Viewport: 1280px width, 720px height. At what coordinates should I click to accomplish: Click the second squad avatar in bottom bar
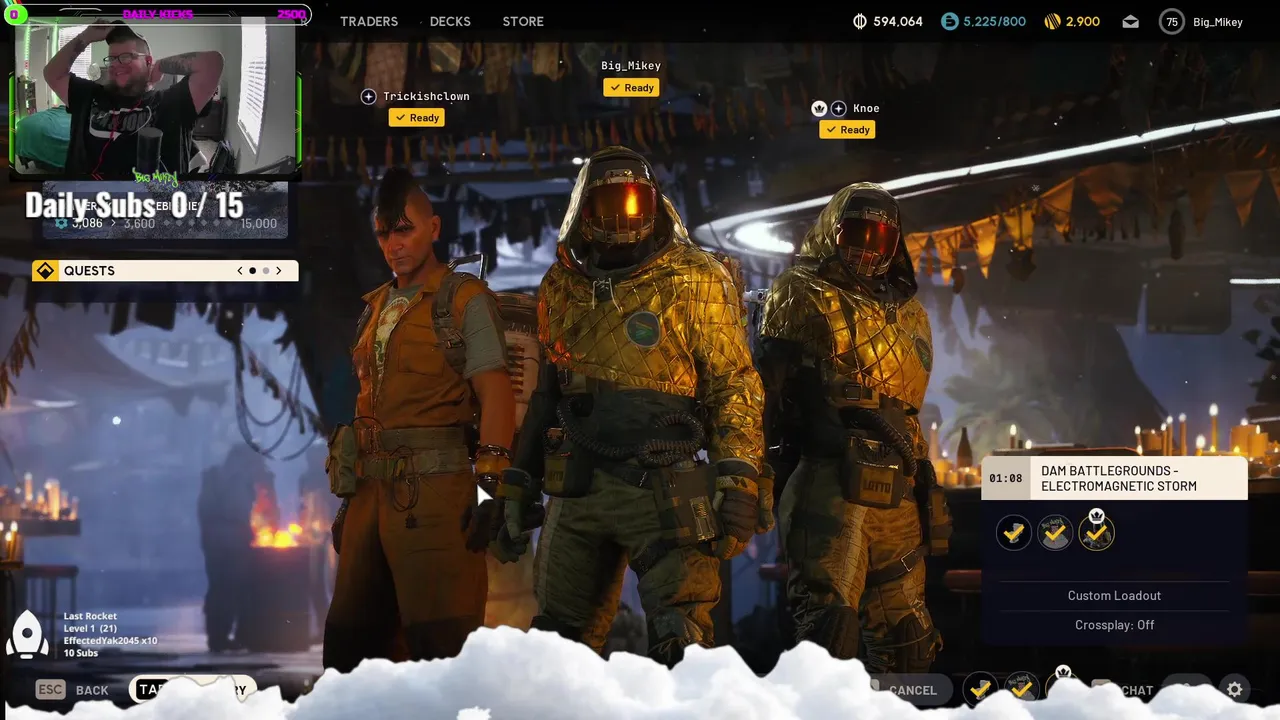pyautogui.click(x=1022, y=688)
